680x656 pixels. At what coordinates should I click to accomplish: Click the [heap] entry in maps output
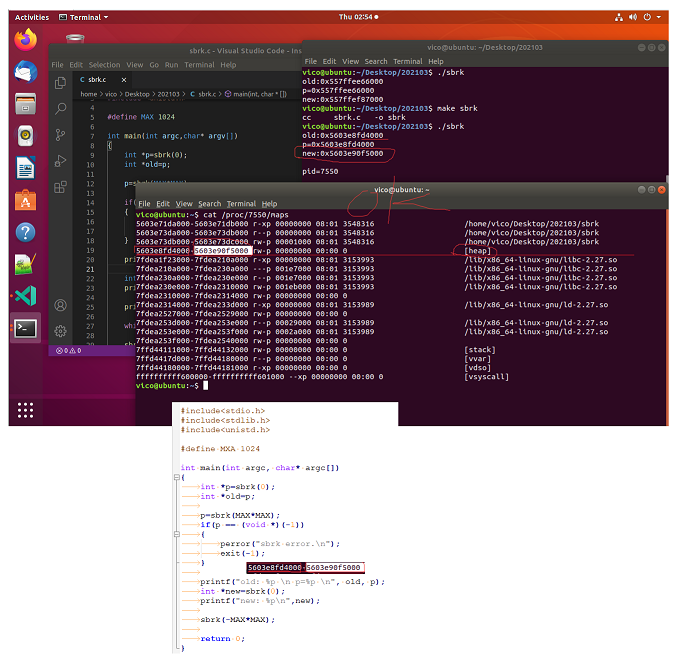coord(477,251)
